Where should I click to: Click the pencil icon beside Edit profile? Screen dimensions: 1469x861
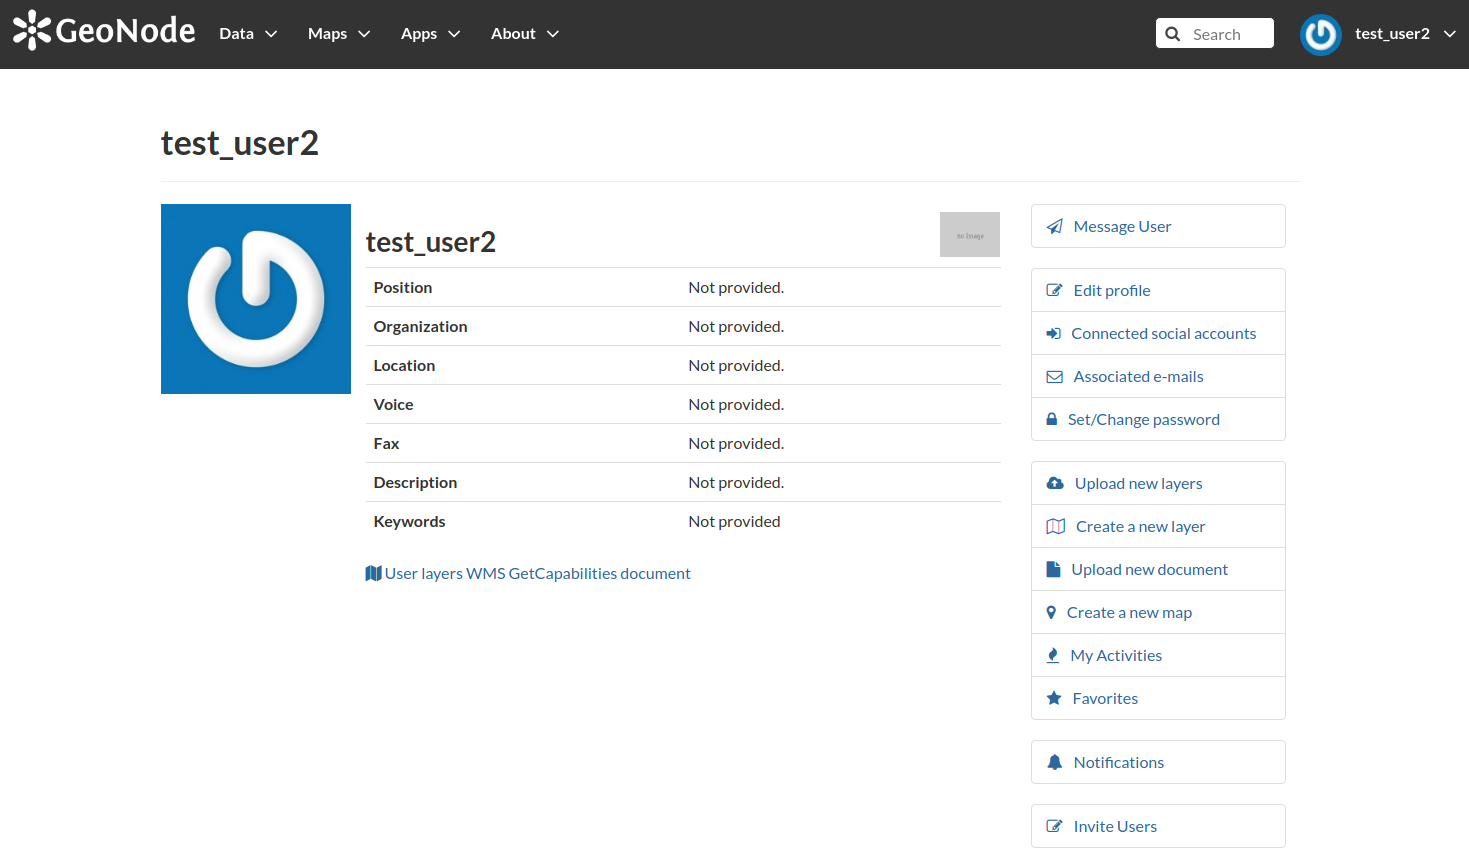coord(1054,291)
